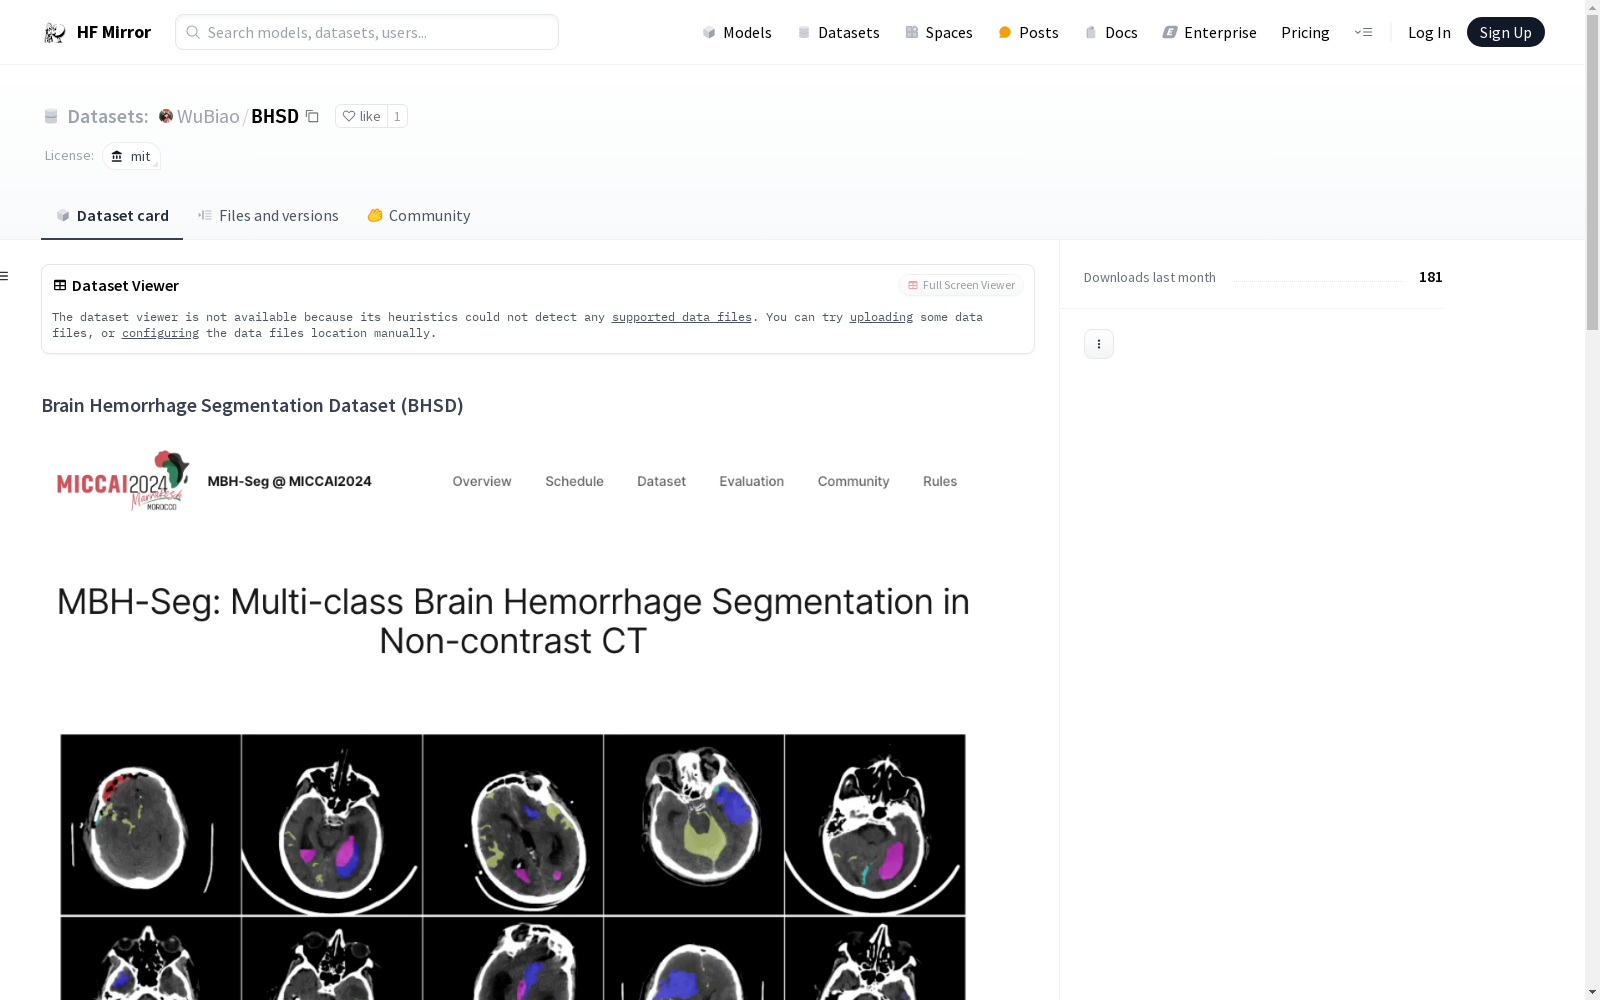This screenshot has height=1000, width=1600.
Task: Click the brain CT scans sample image
Action: pyautogui.click(x=513, y=866)
